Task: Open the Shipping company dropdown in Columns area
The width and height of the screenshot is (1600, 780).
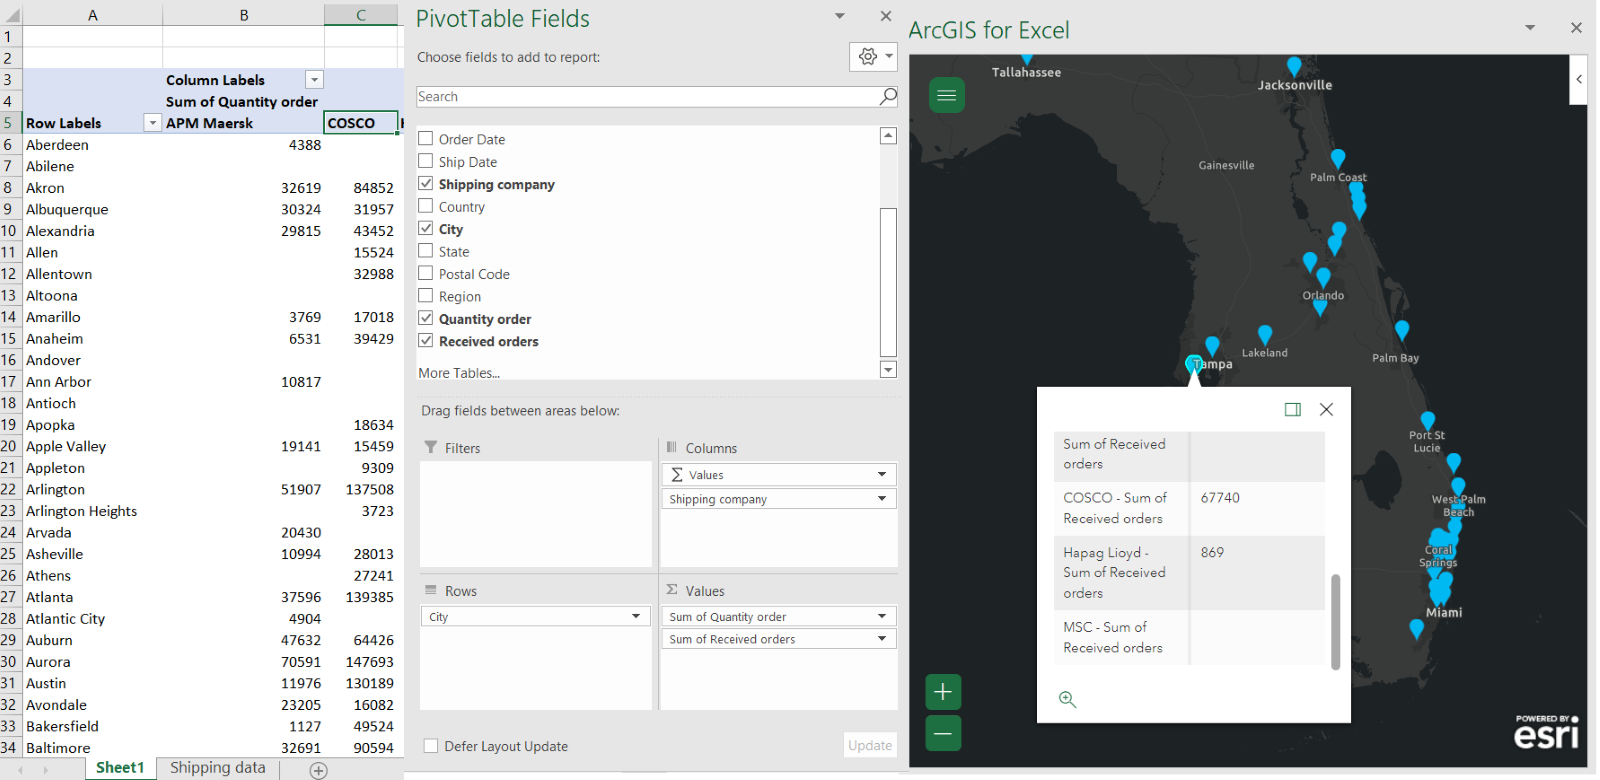Action: [x=882, y=499]
